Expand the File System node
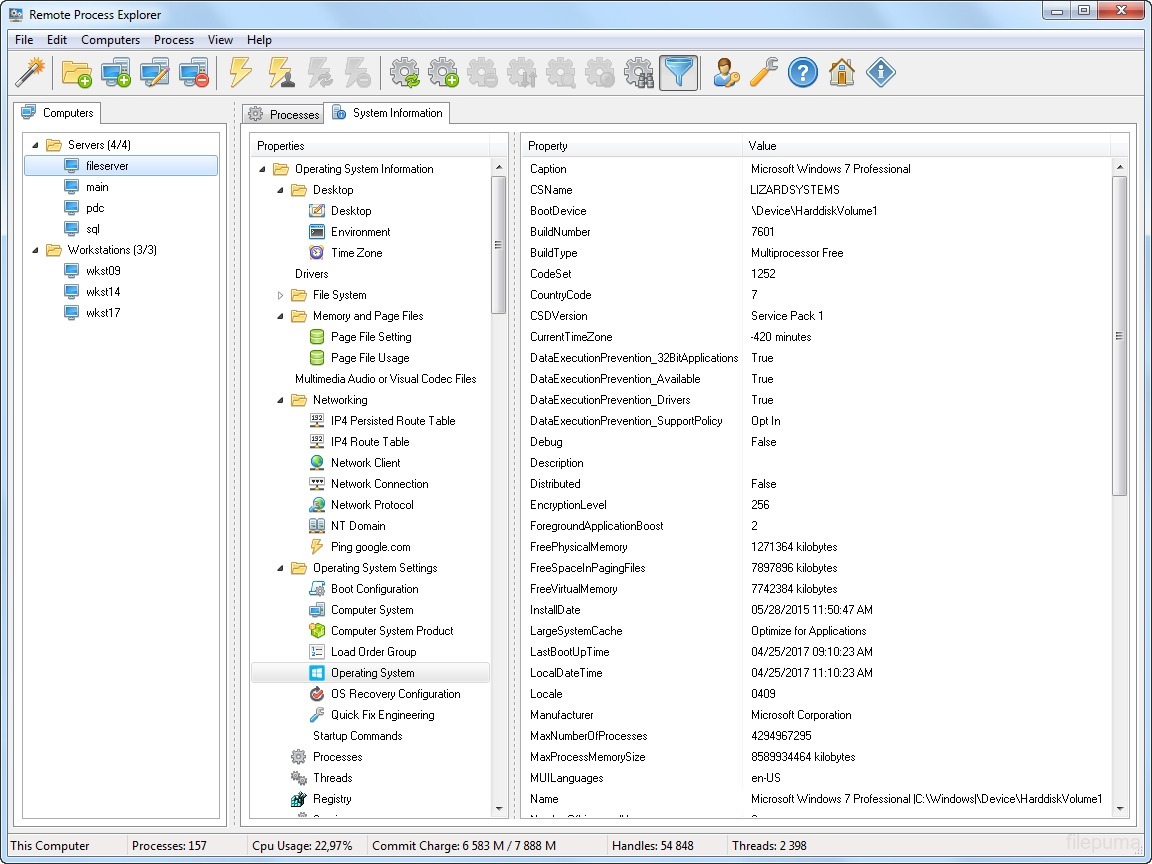The height and width of the screenshot is (864, 1152). pos(281,295)
